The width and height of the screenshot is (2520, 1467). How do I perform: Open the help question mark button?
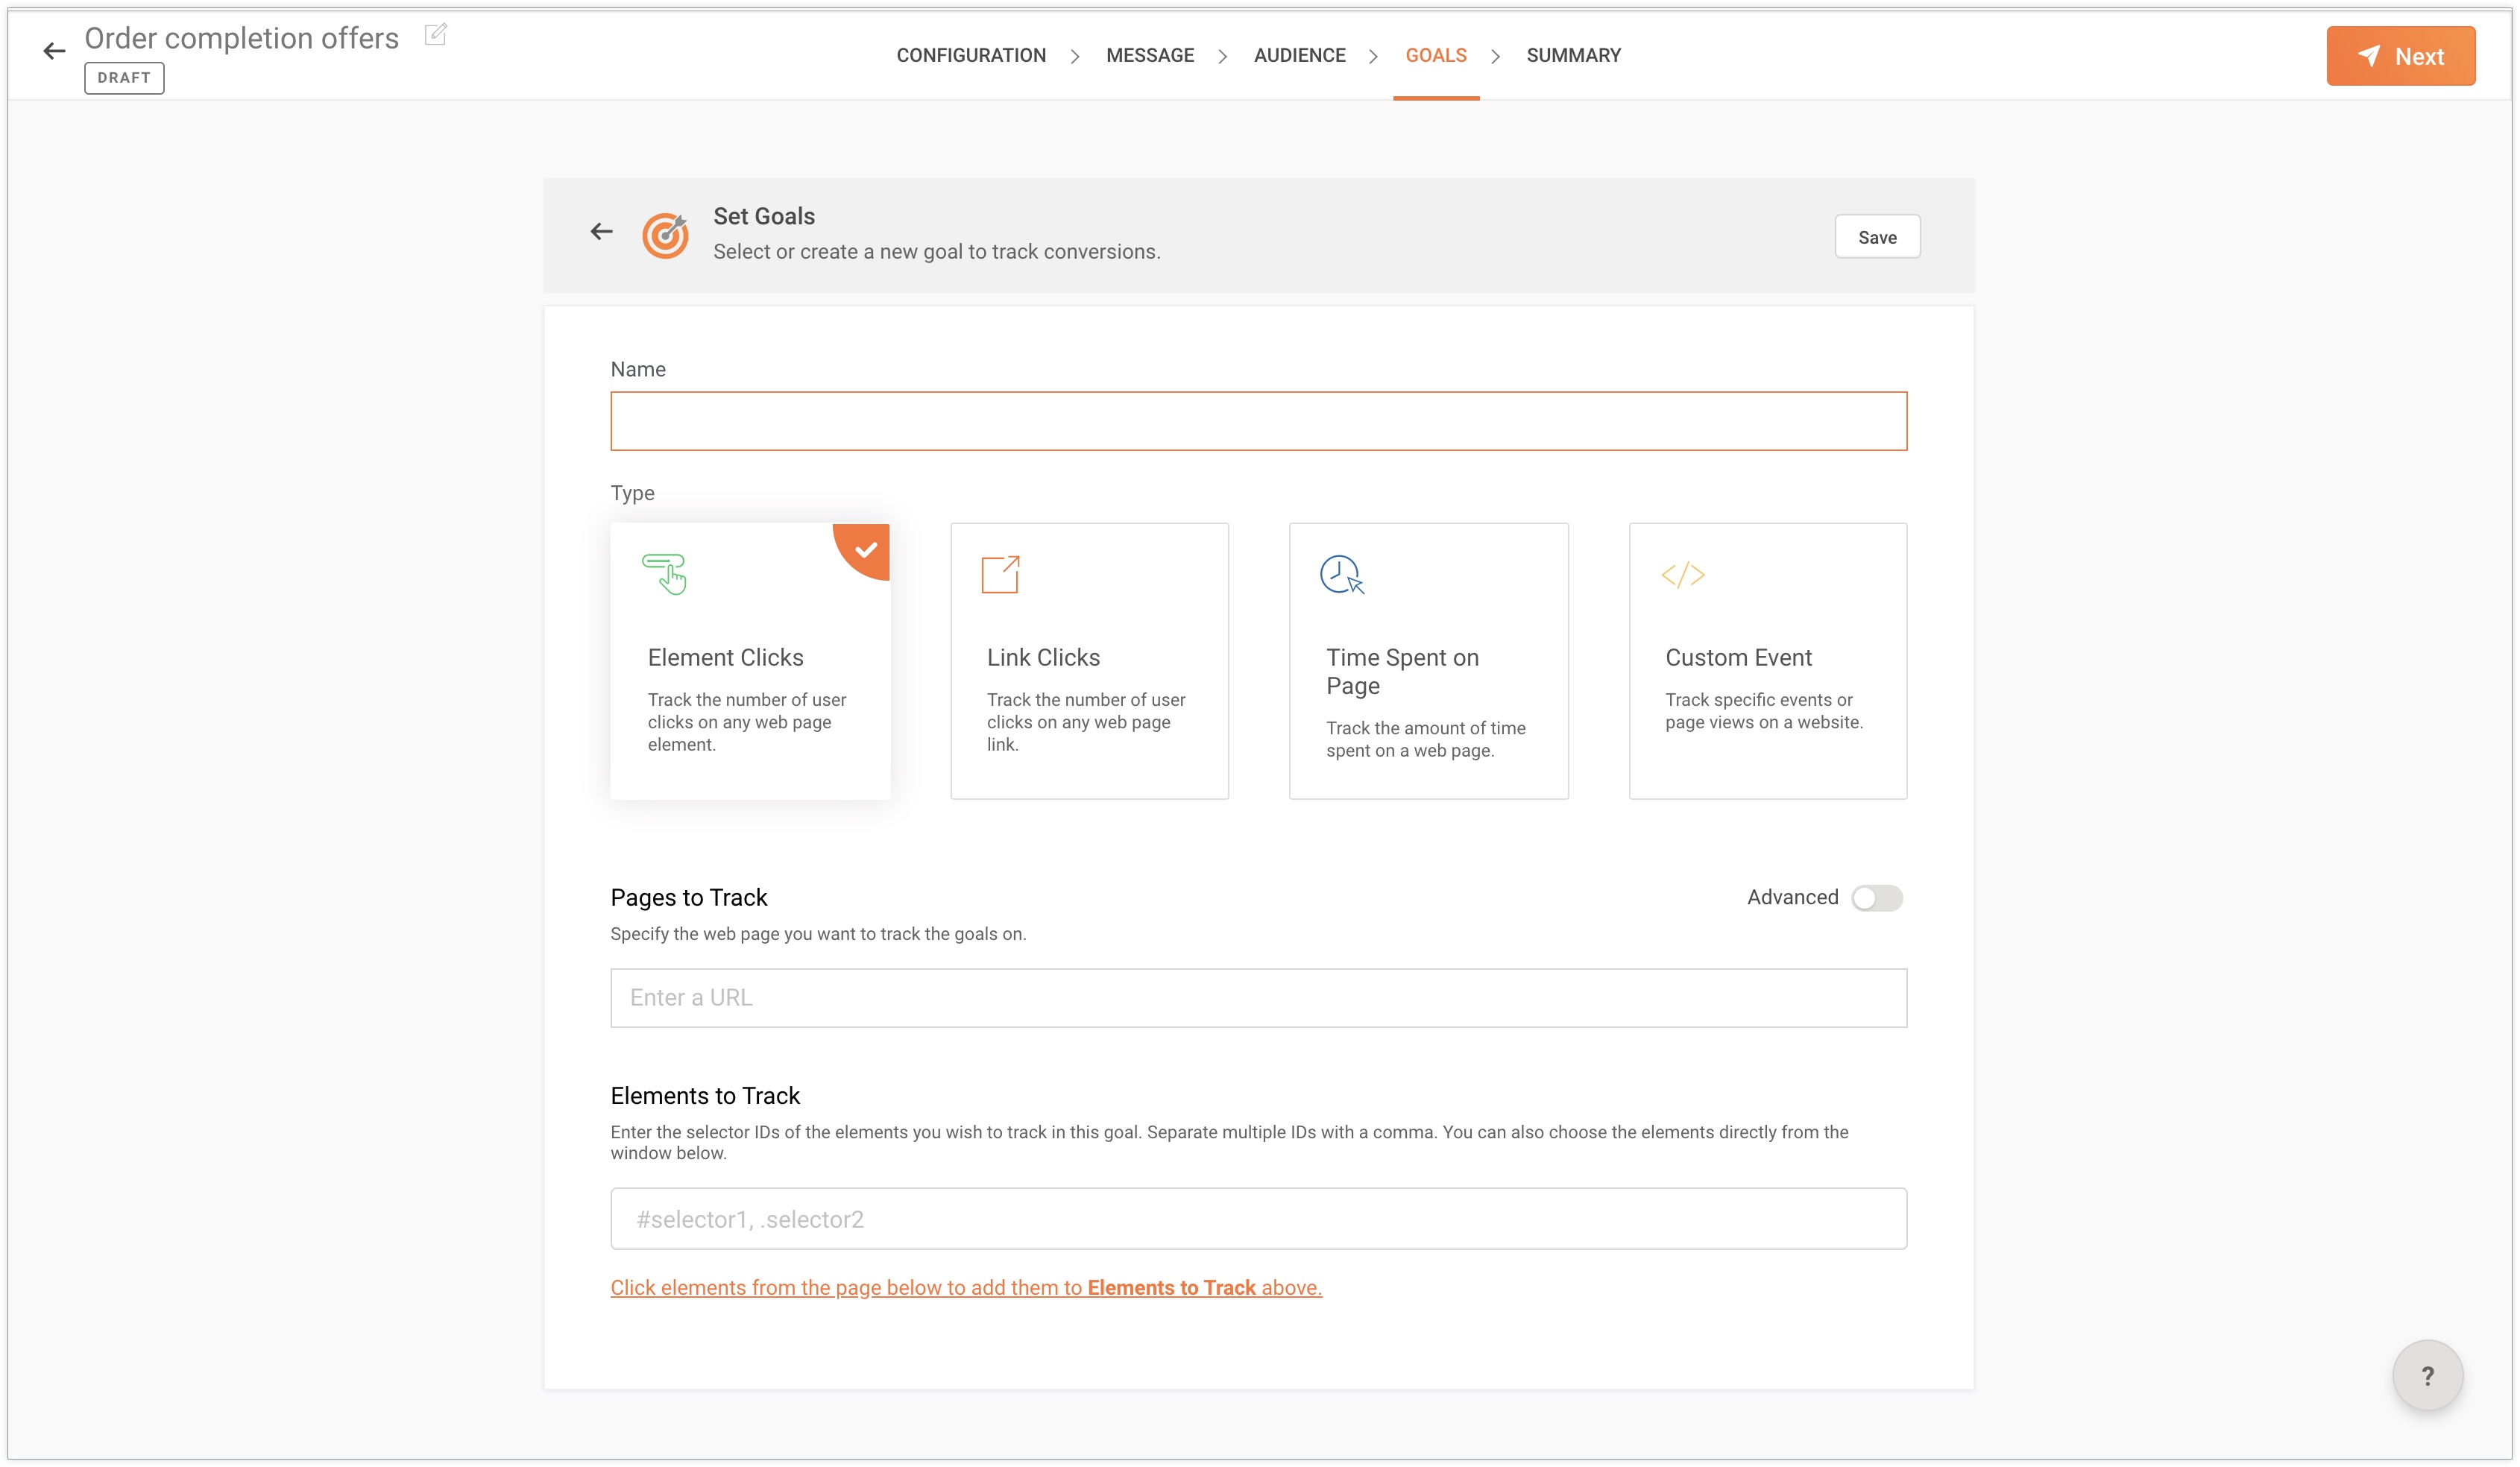click(2427, 1375)
